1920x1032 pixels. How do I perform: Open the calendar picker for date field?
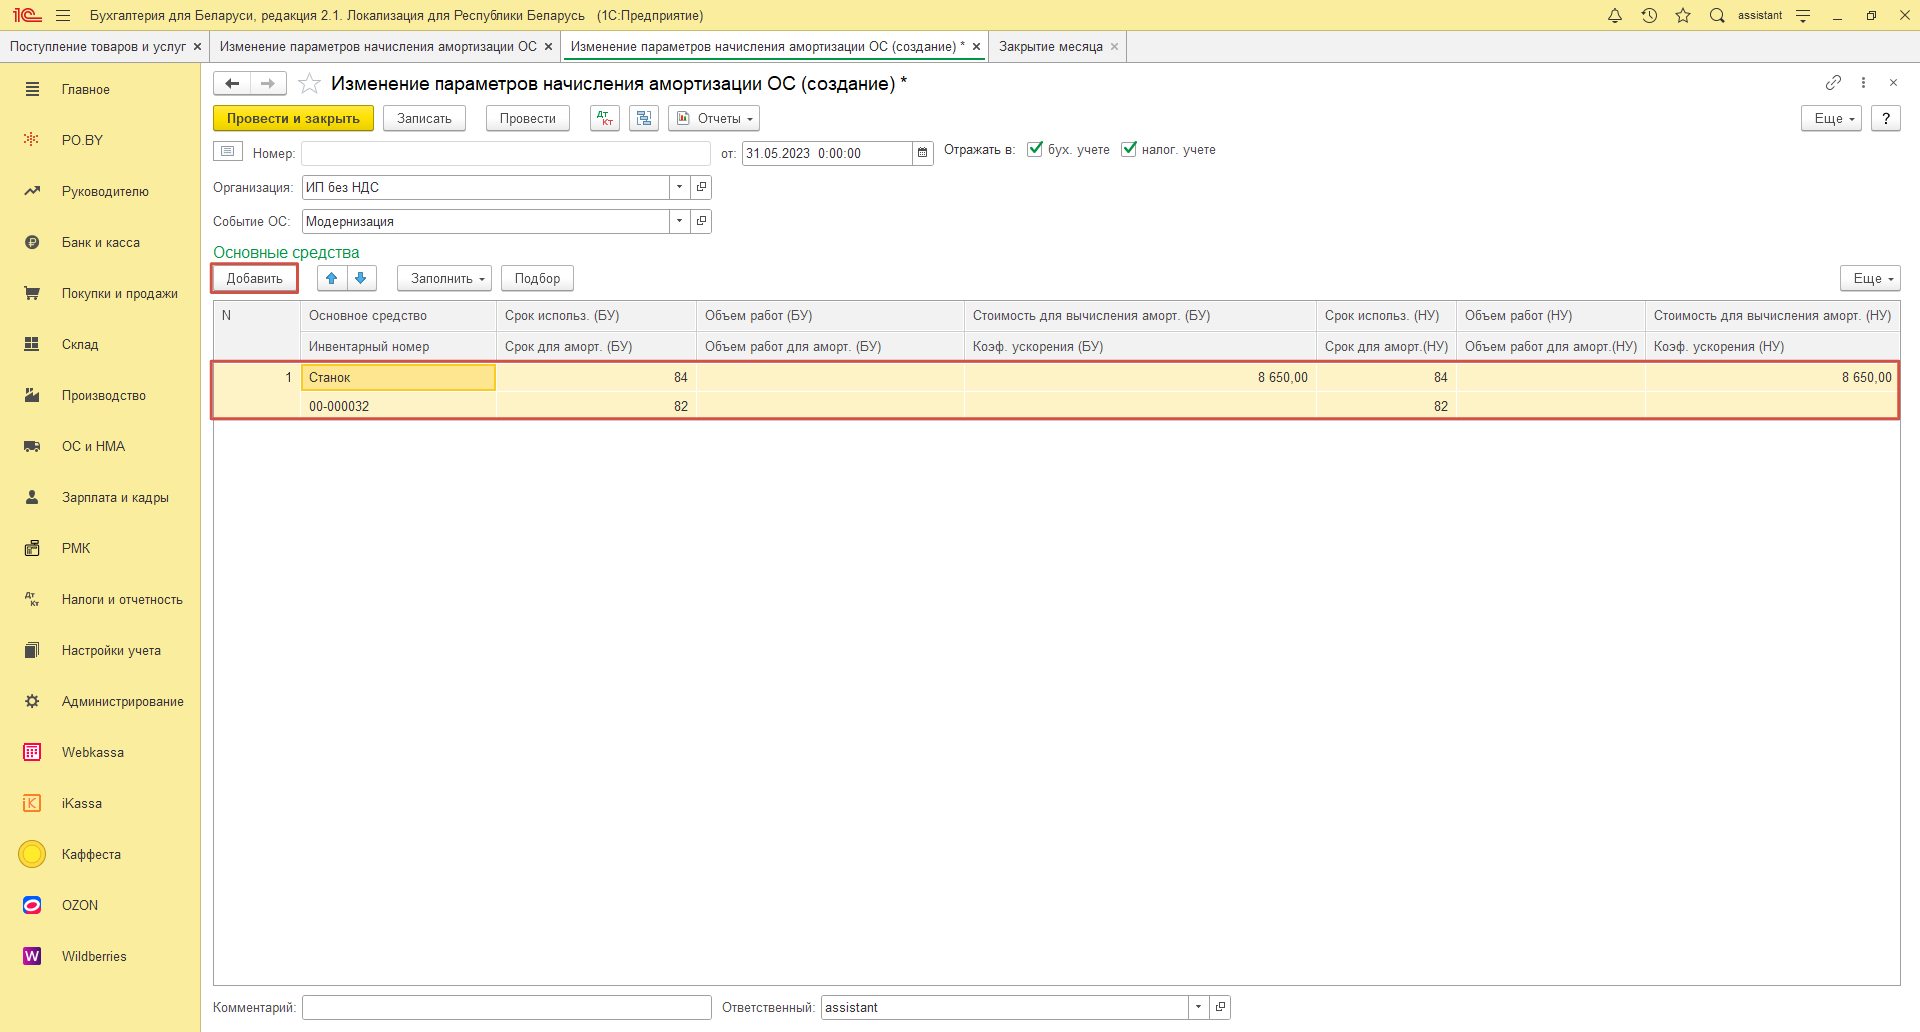[x=922, y=153]
